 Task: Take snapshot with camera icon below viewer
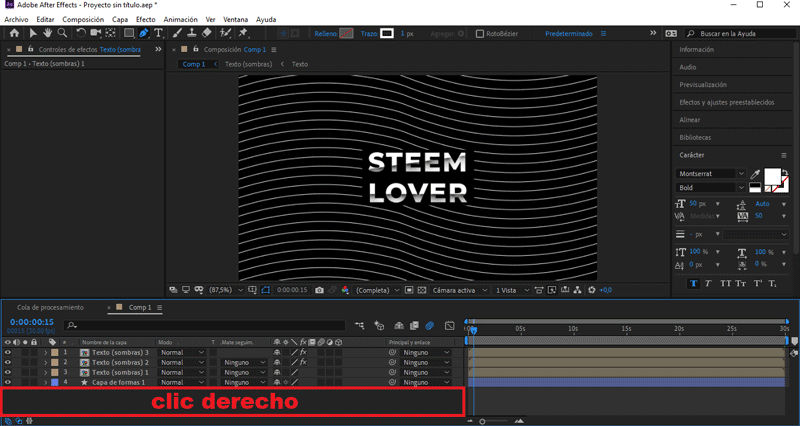[319, 290]
